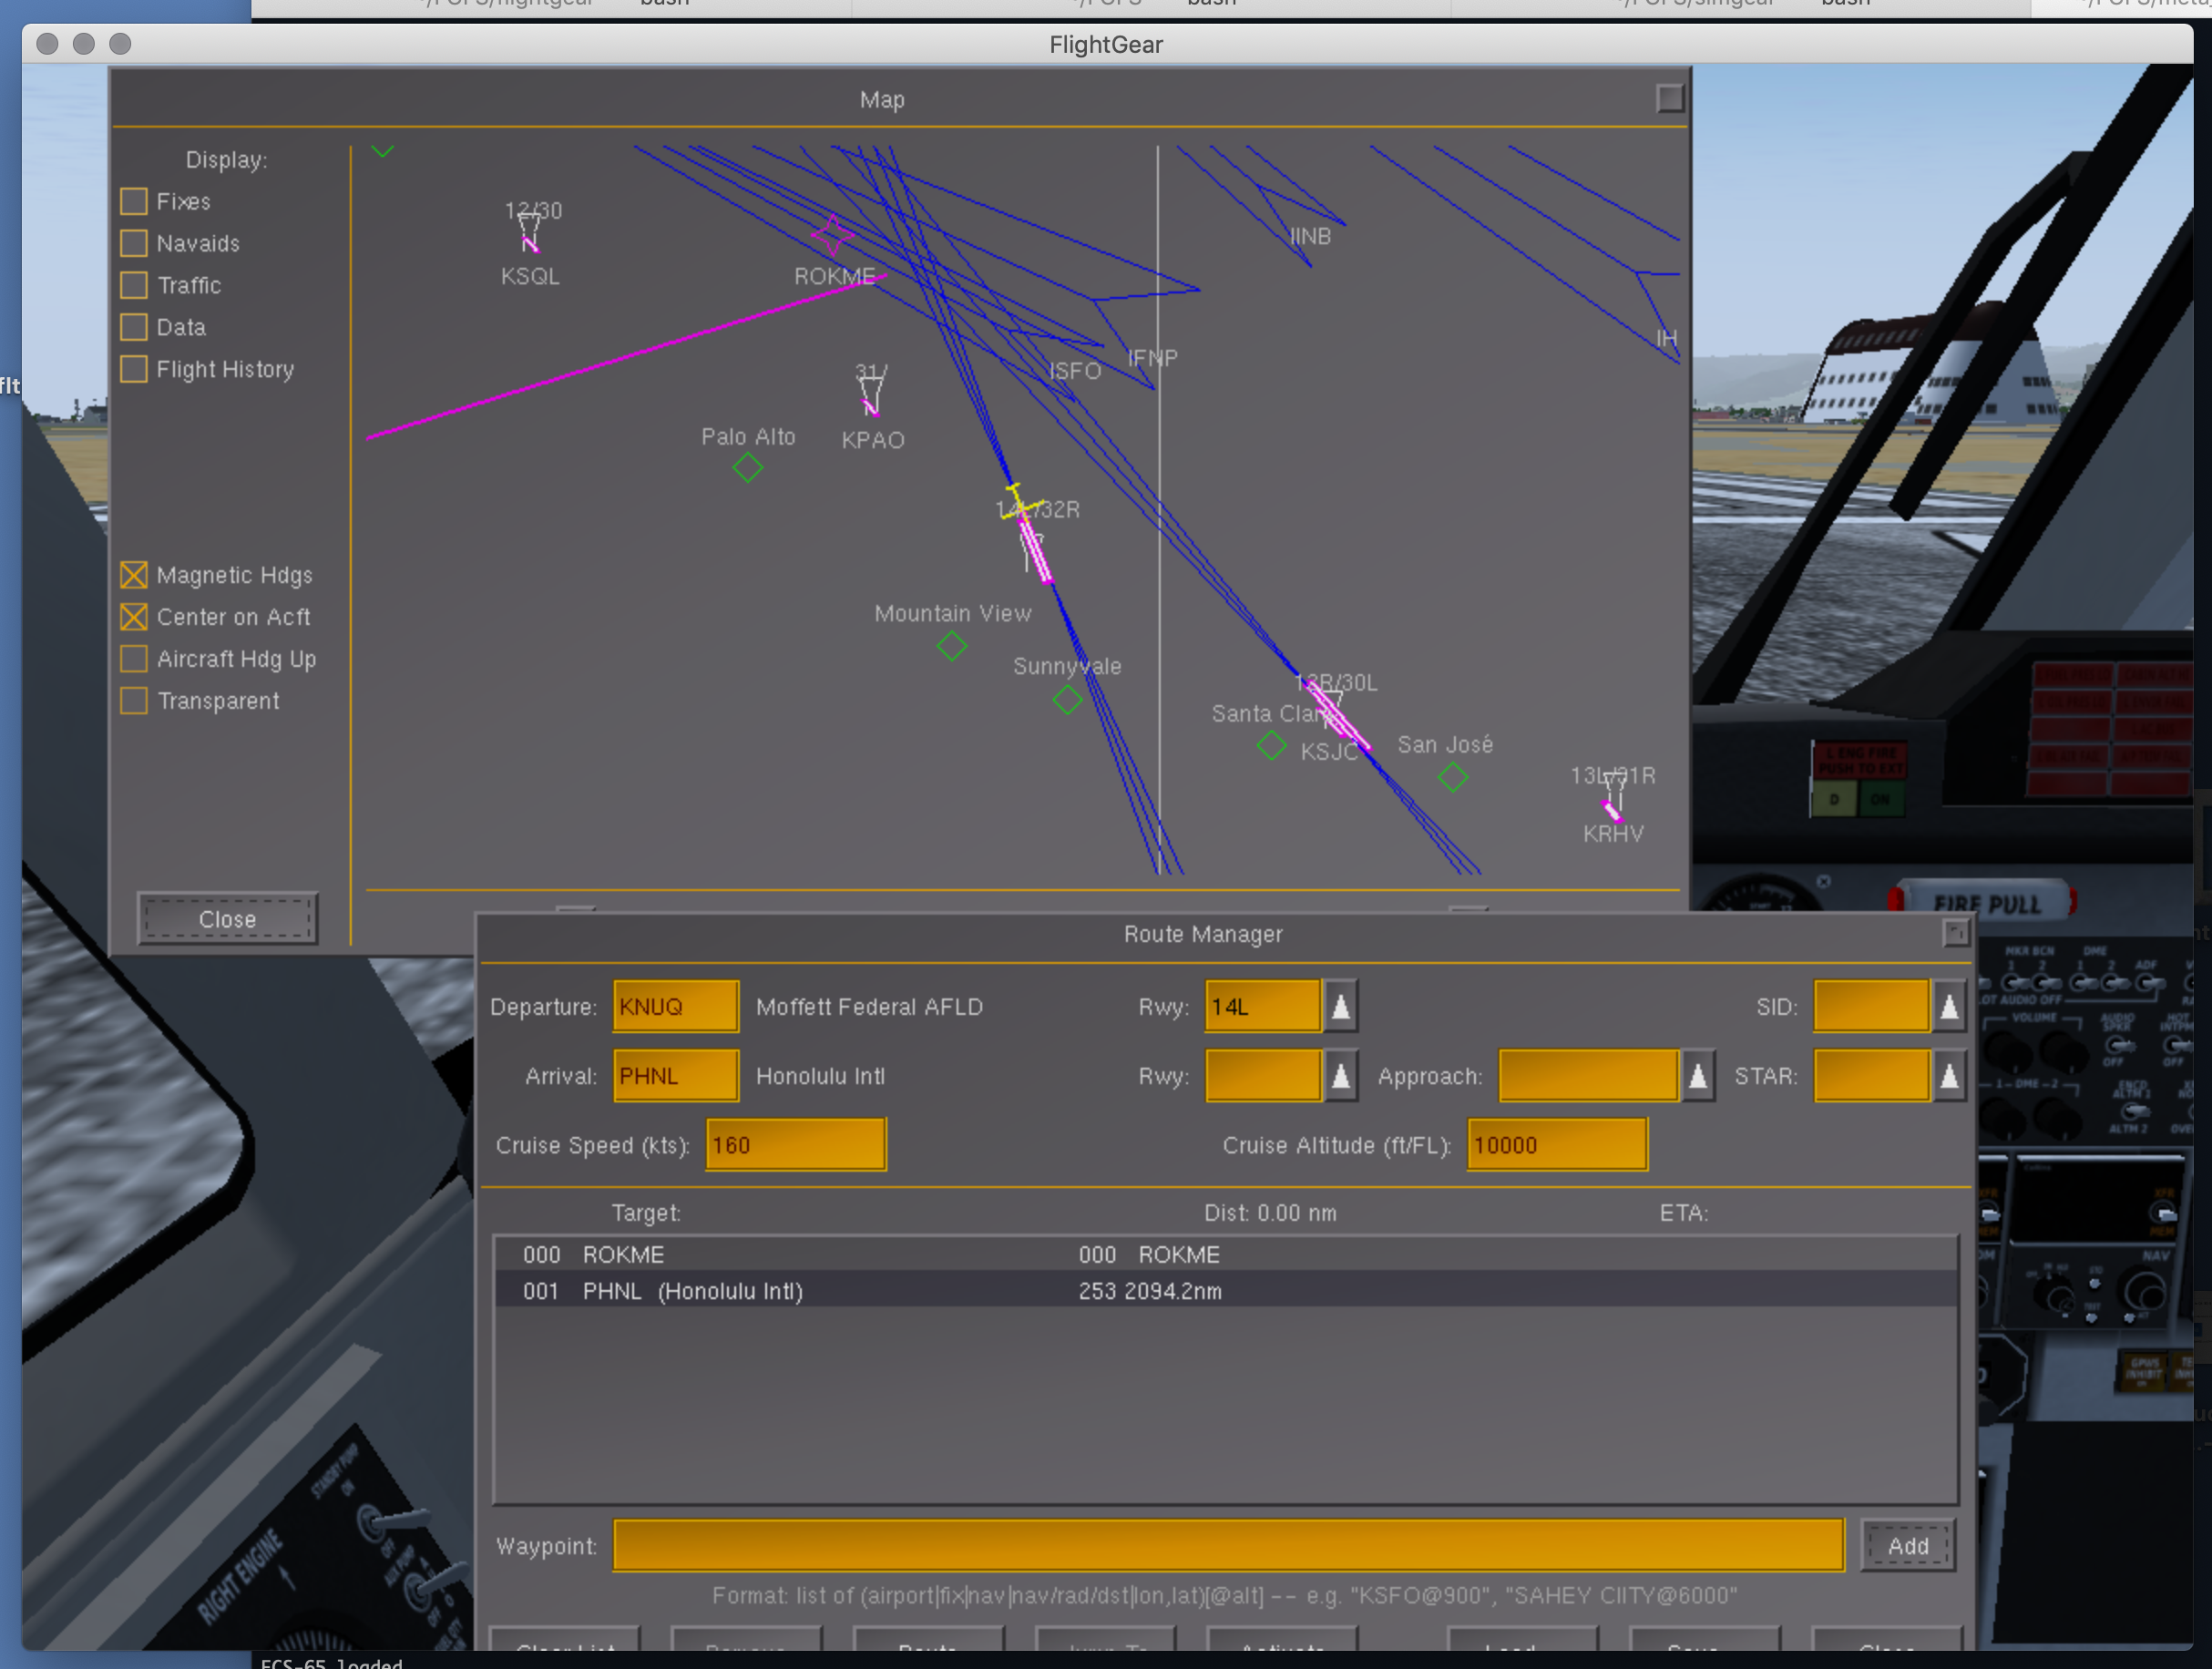2212x1669 pixels.
Task: Toggle the Flight History checkbox
Action: 134,369
